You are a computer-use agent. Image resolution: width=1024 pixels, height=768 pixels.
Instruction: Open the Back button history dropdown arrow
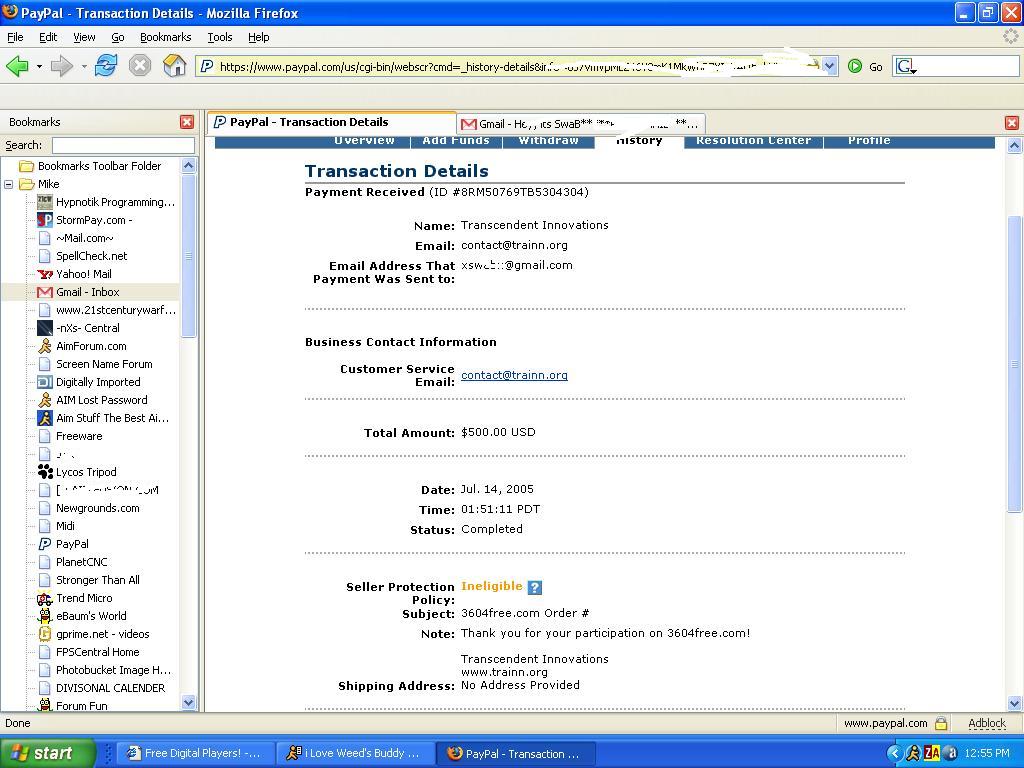click(x=39, y=66)
